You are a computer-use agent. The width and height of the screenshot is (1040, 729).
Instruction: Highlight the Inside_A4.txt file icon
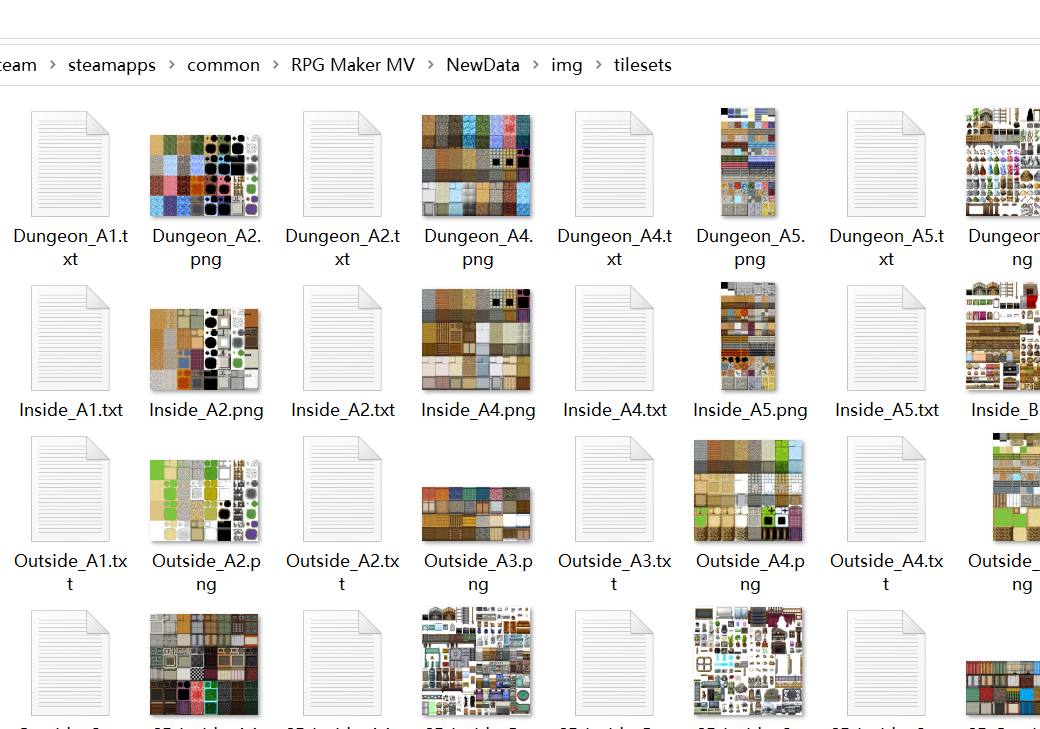point(614,338)
